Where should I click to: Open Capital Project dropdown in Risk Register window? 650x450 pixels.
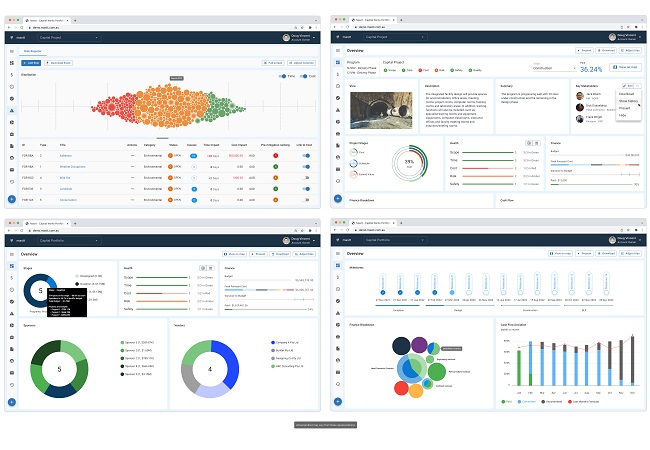click(x=68, y=36)
